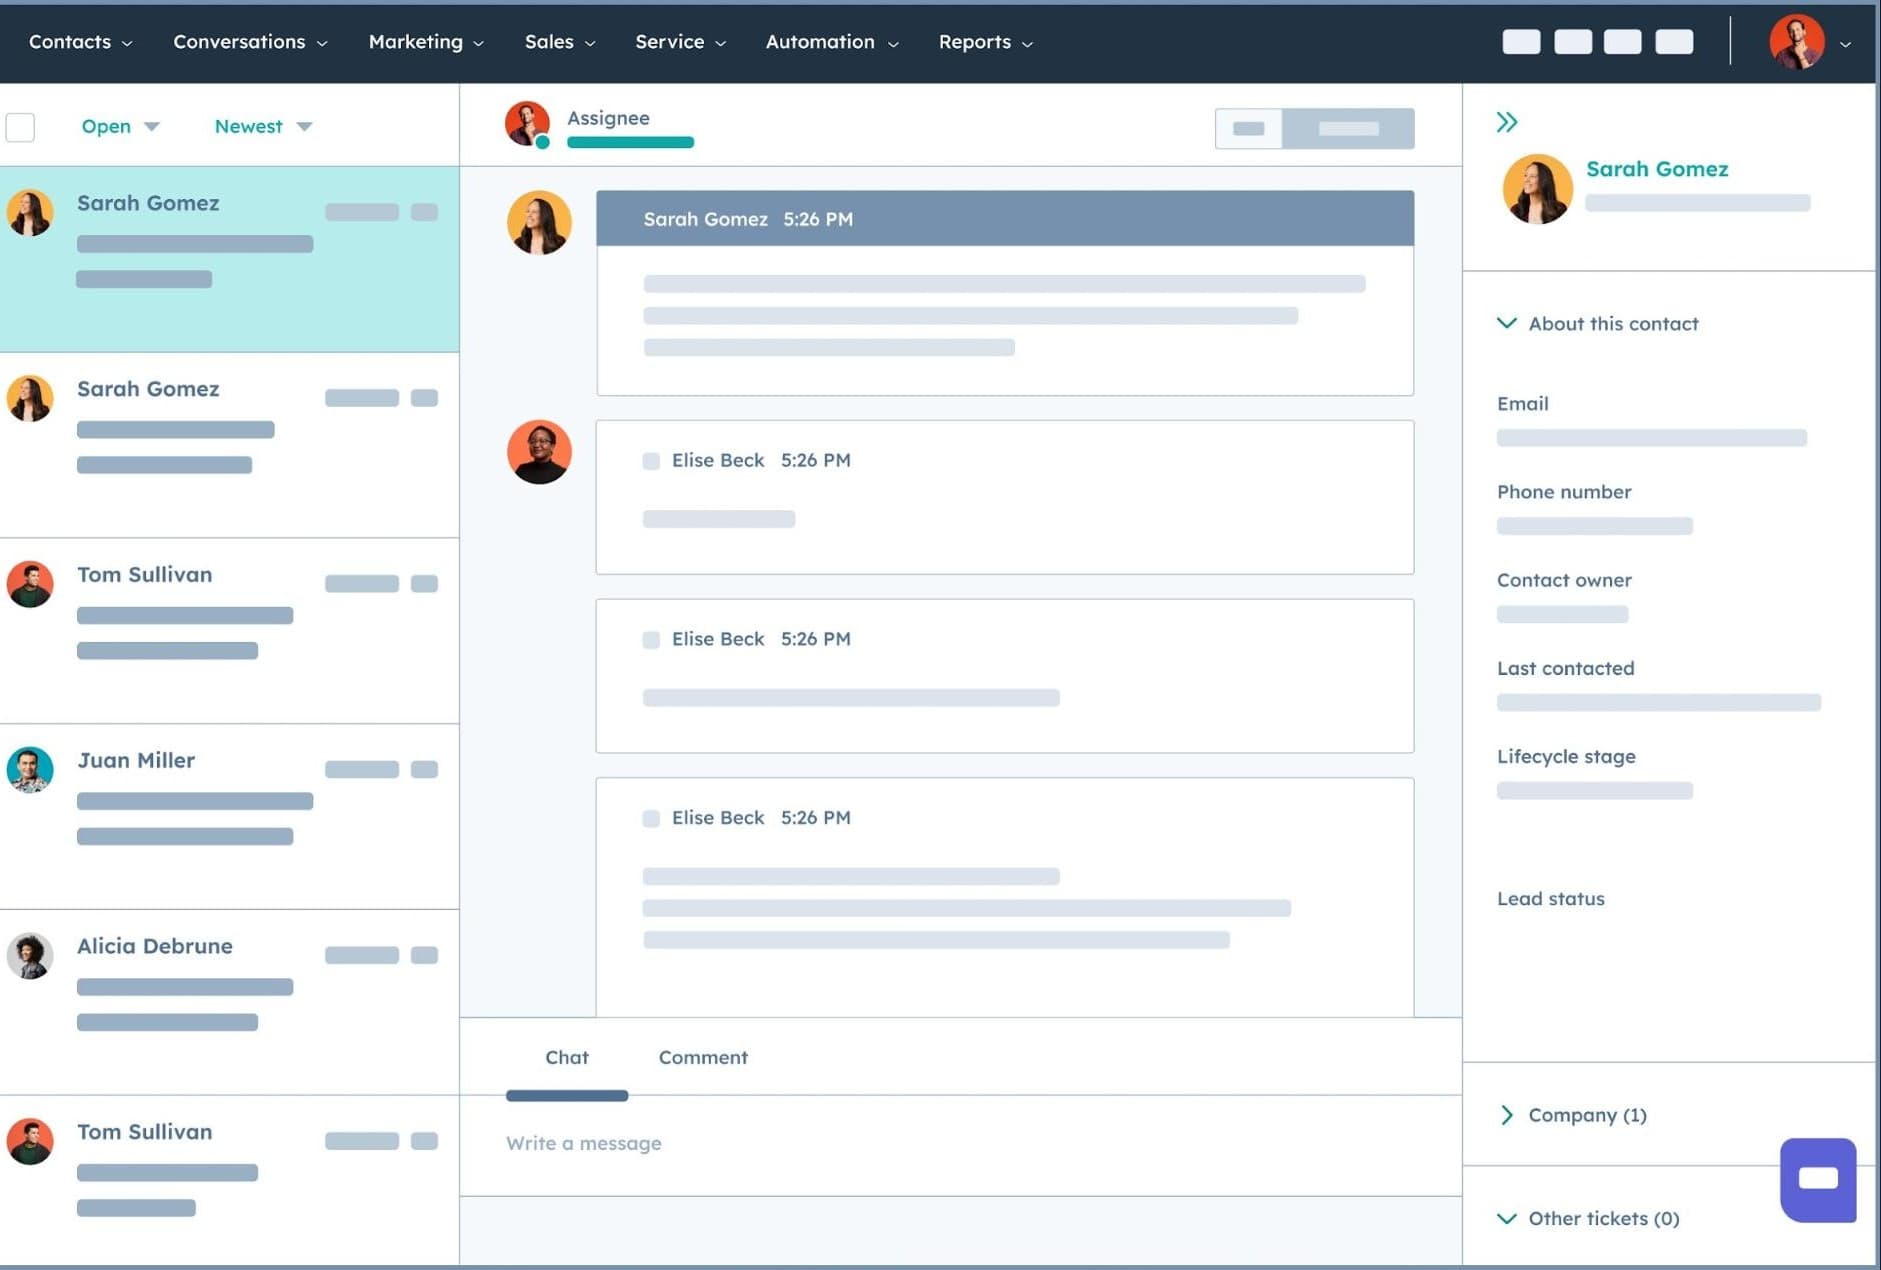This screenshot has height=1270, width=1881.
Task: Click the user profile avatar in top bar
Action: [1797, 42]
